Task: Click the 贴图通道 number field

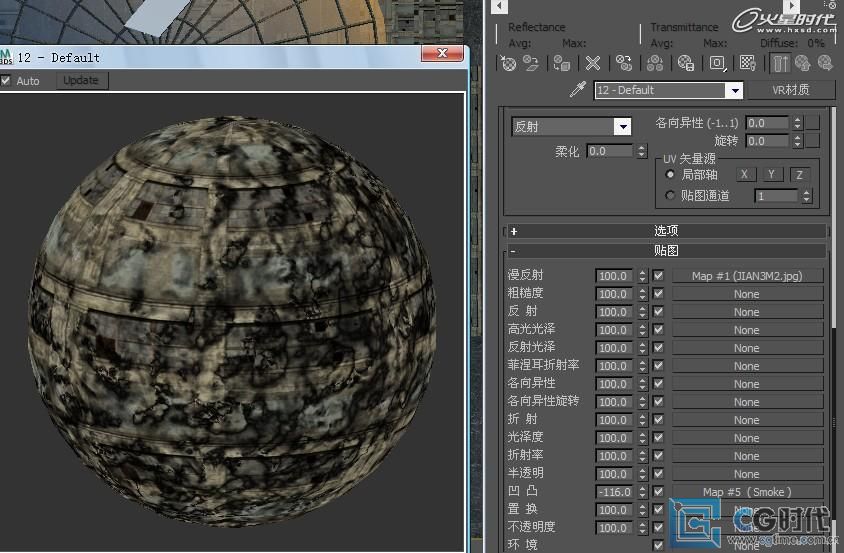Action: coord(777,196)
